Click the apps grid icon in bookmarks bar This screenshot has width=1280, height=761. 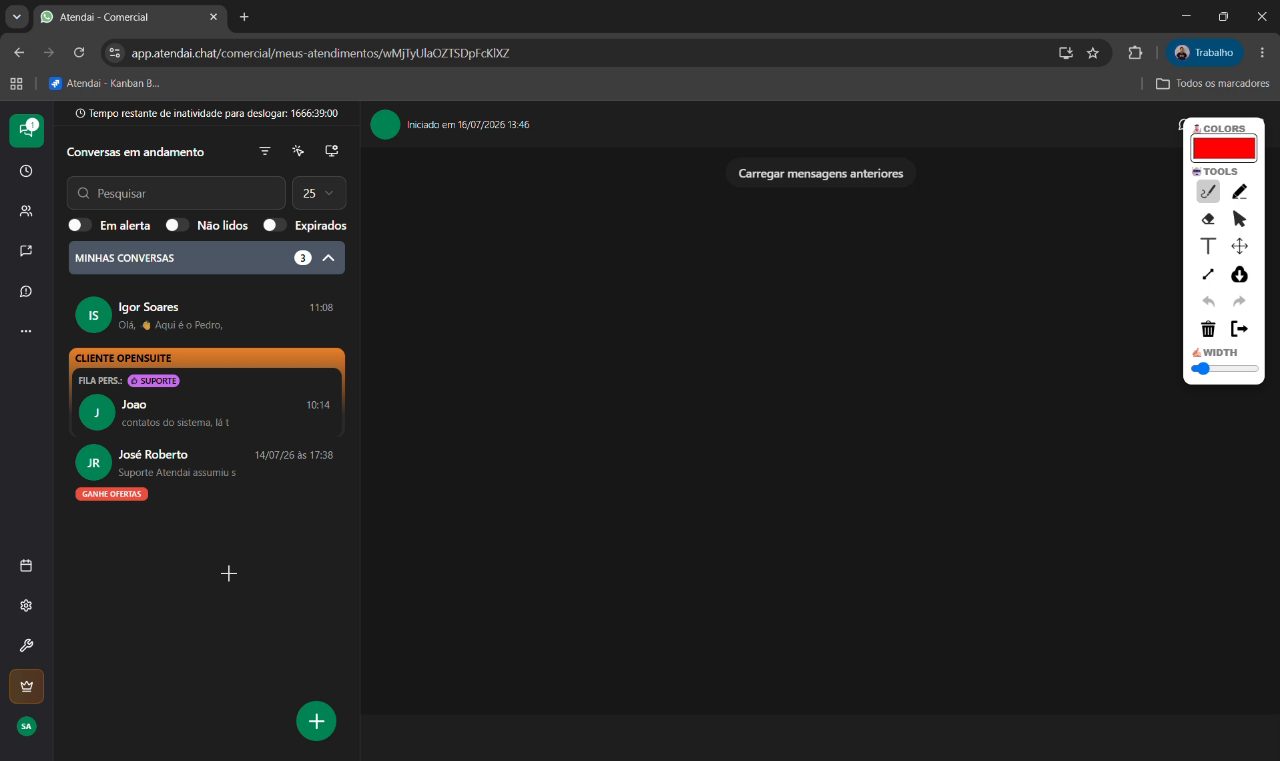[x=16, y=83]
